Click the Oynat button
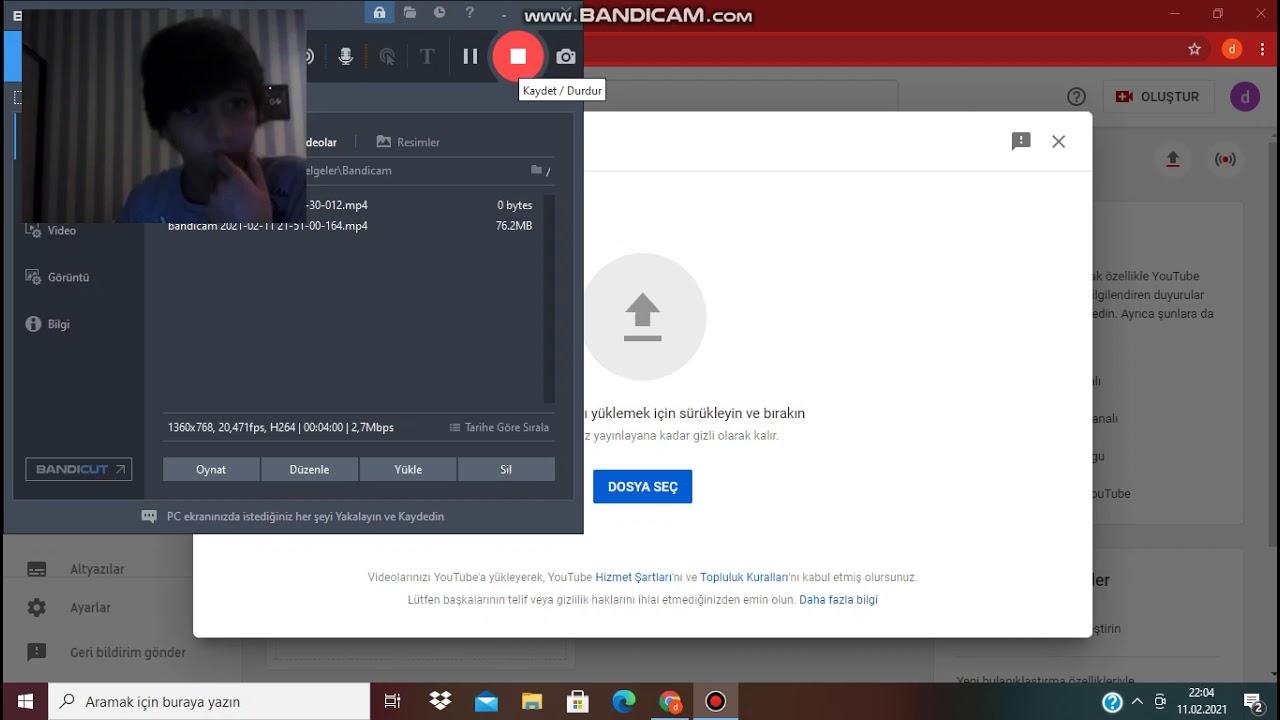Image resolution: width=1280 pixels, height=720 pixels. (211, 469)
